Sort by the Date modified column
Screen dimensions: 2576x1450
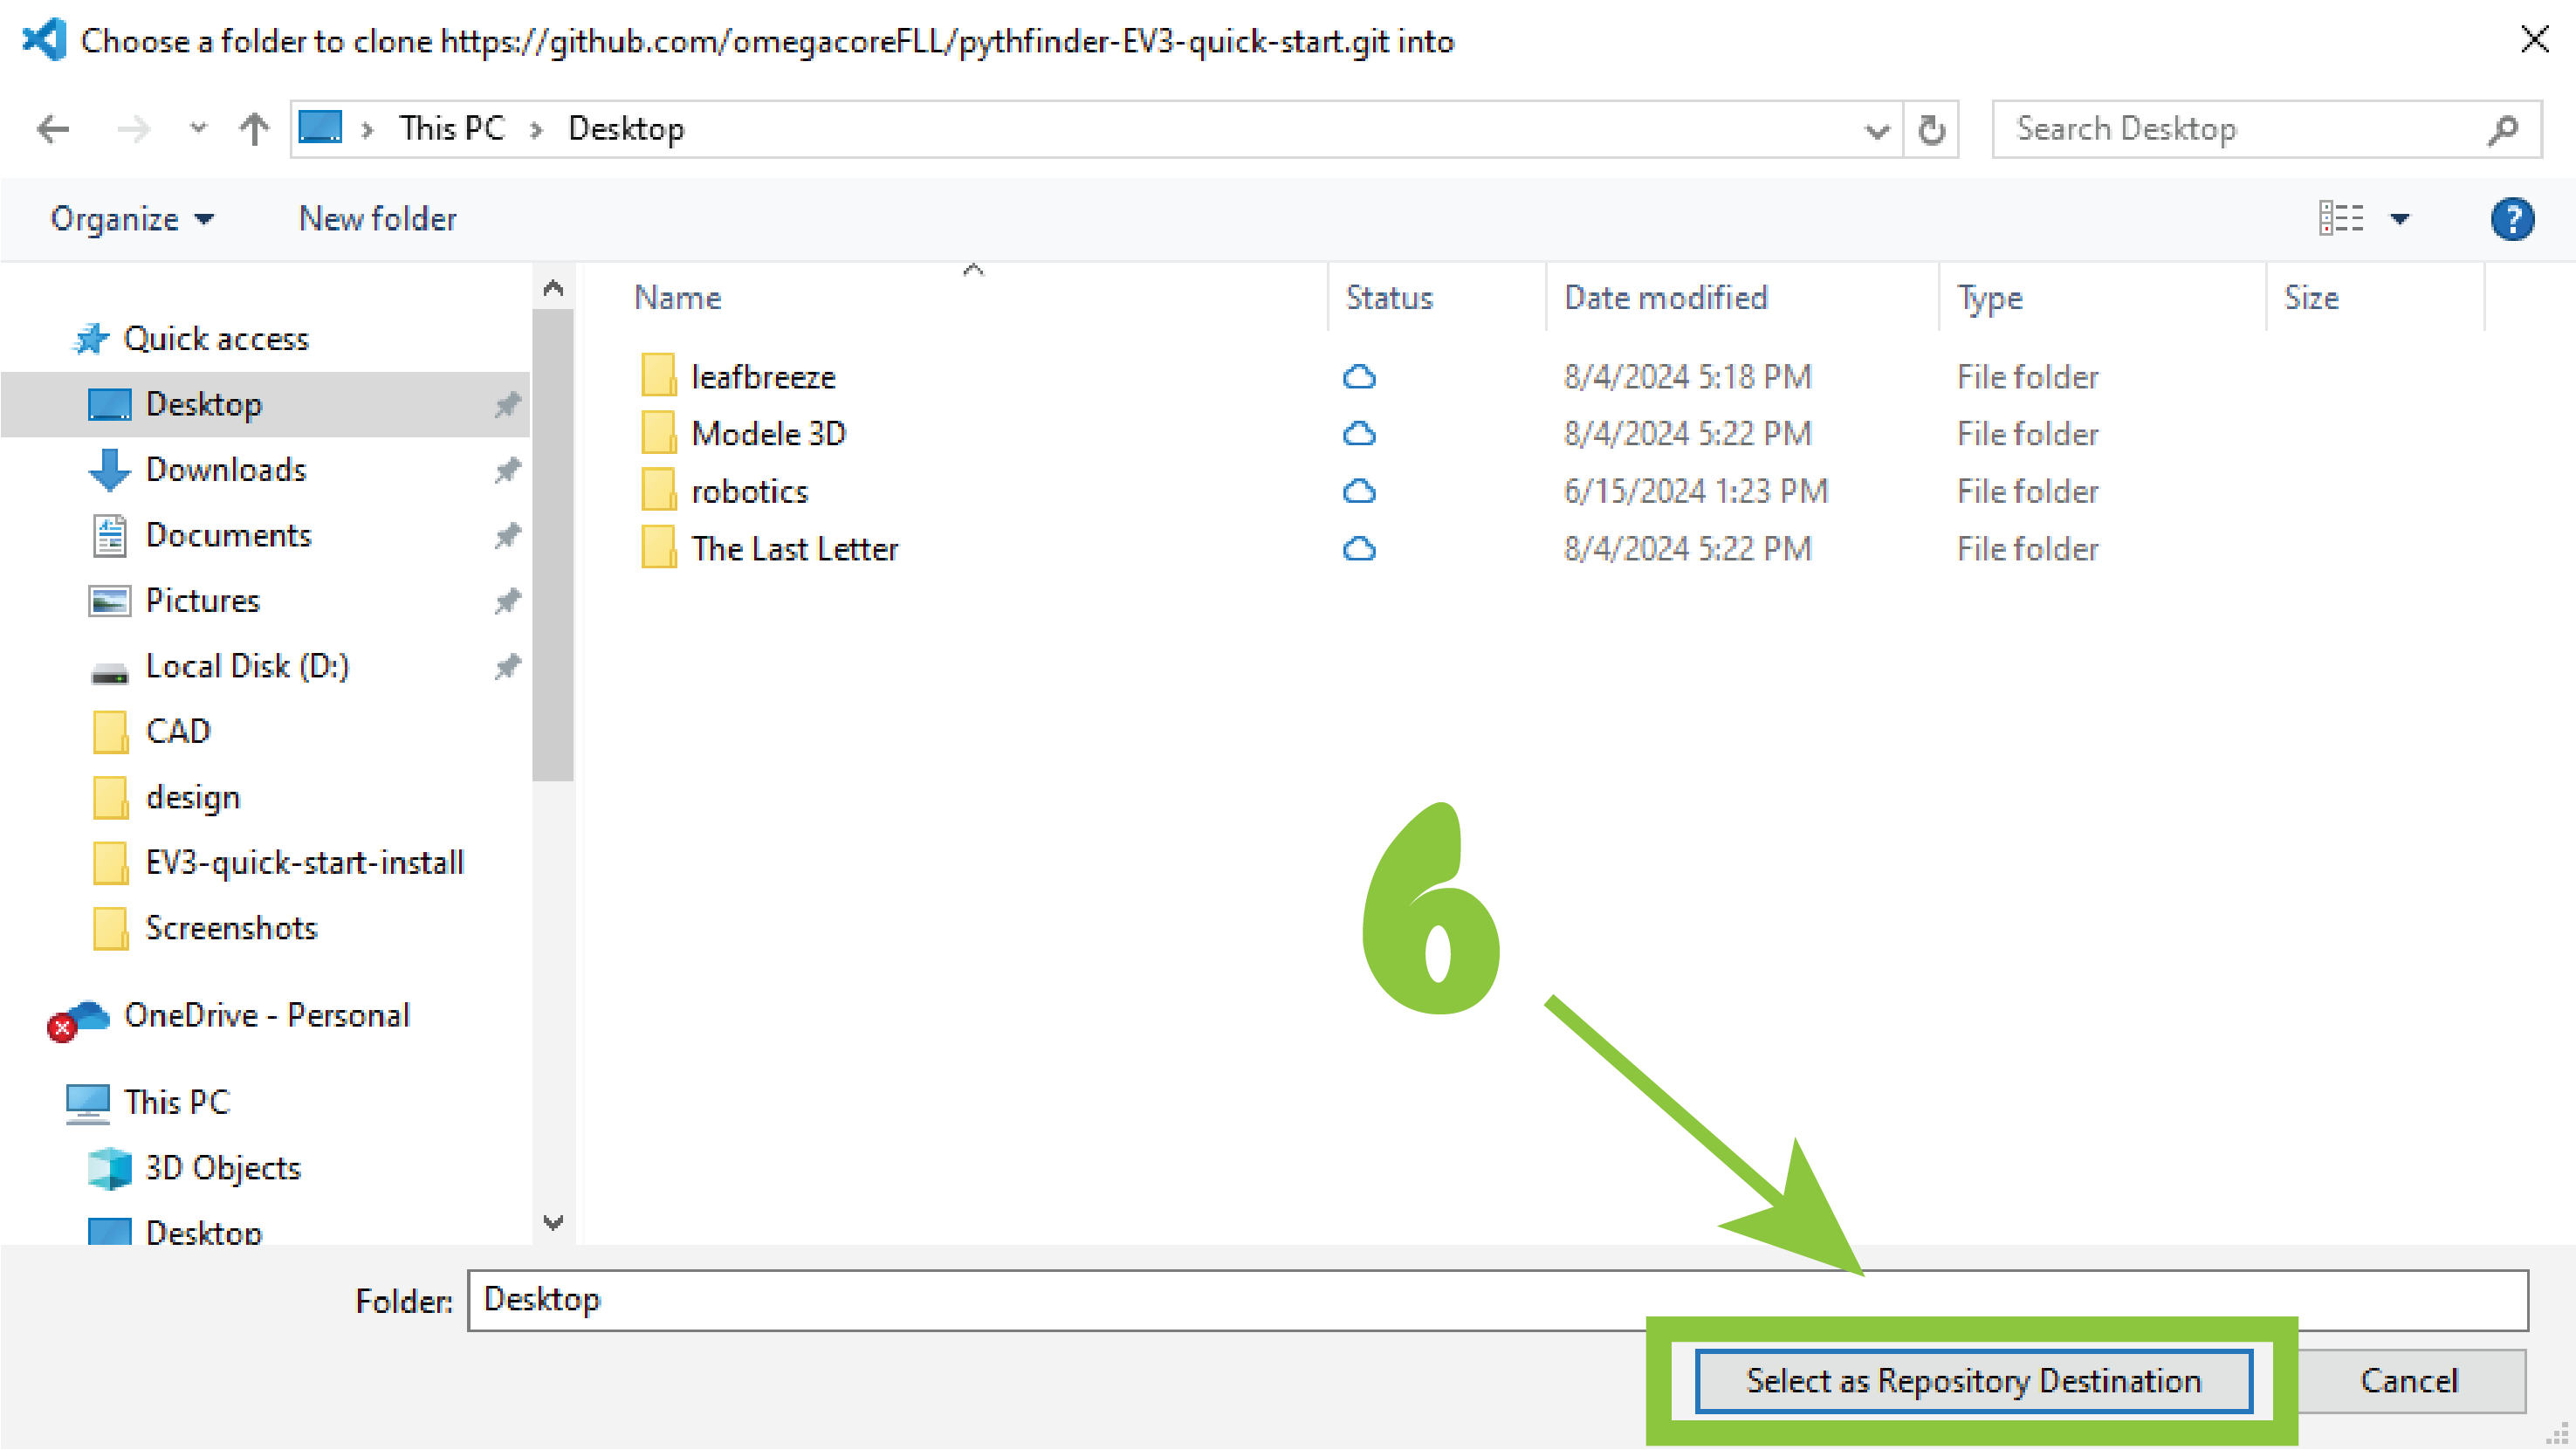pos(1665,298)
